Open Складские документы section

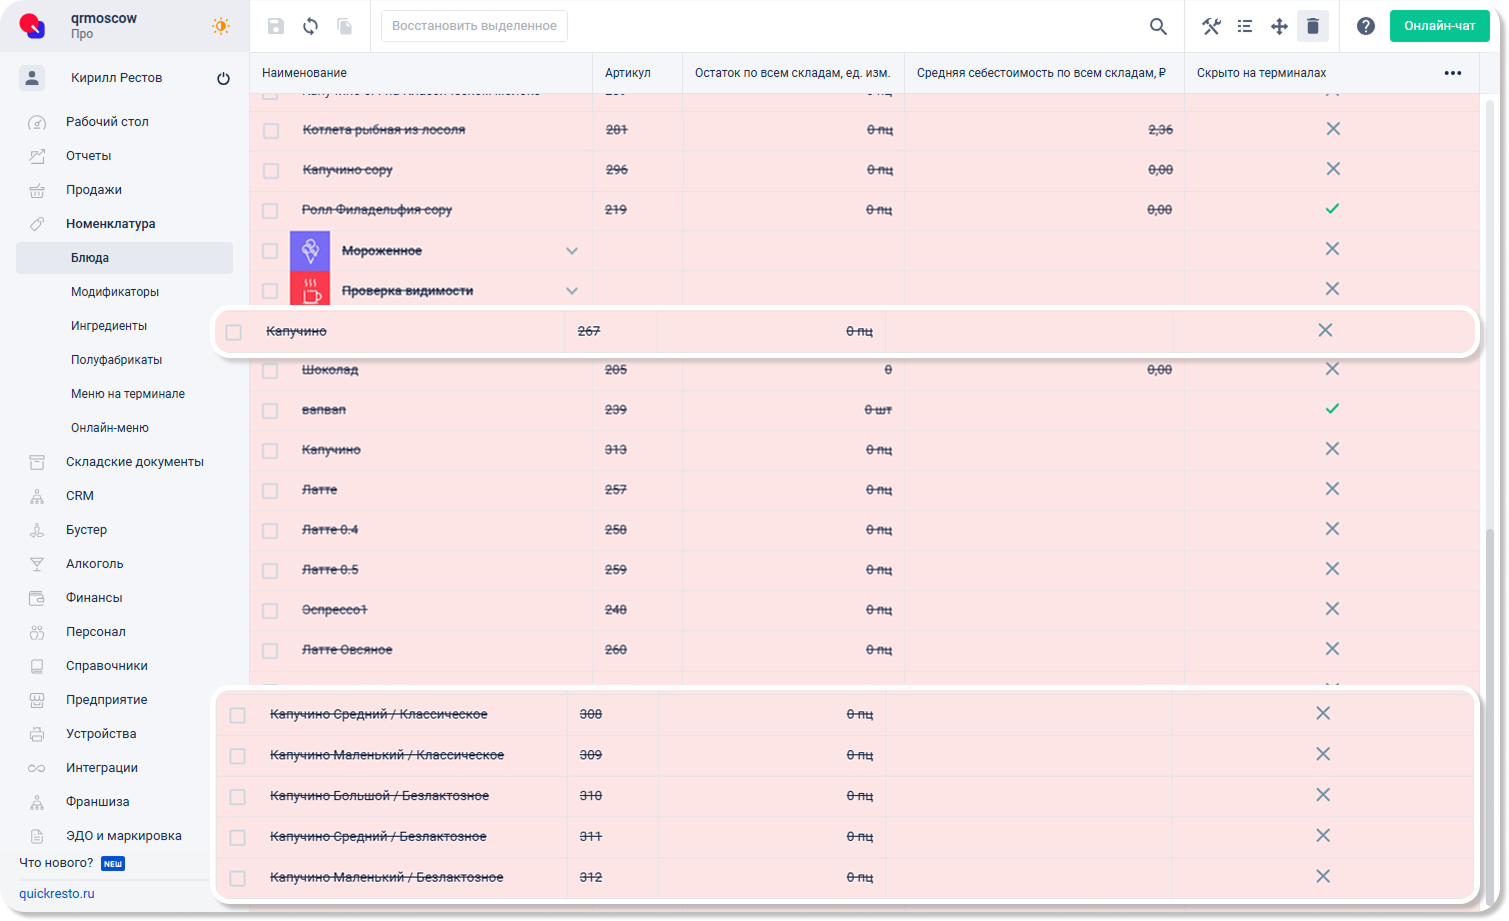pos(135,462)
